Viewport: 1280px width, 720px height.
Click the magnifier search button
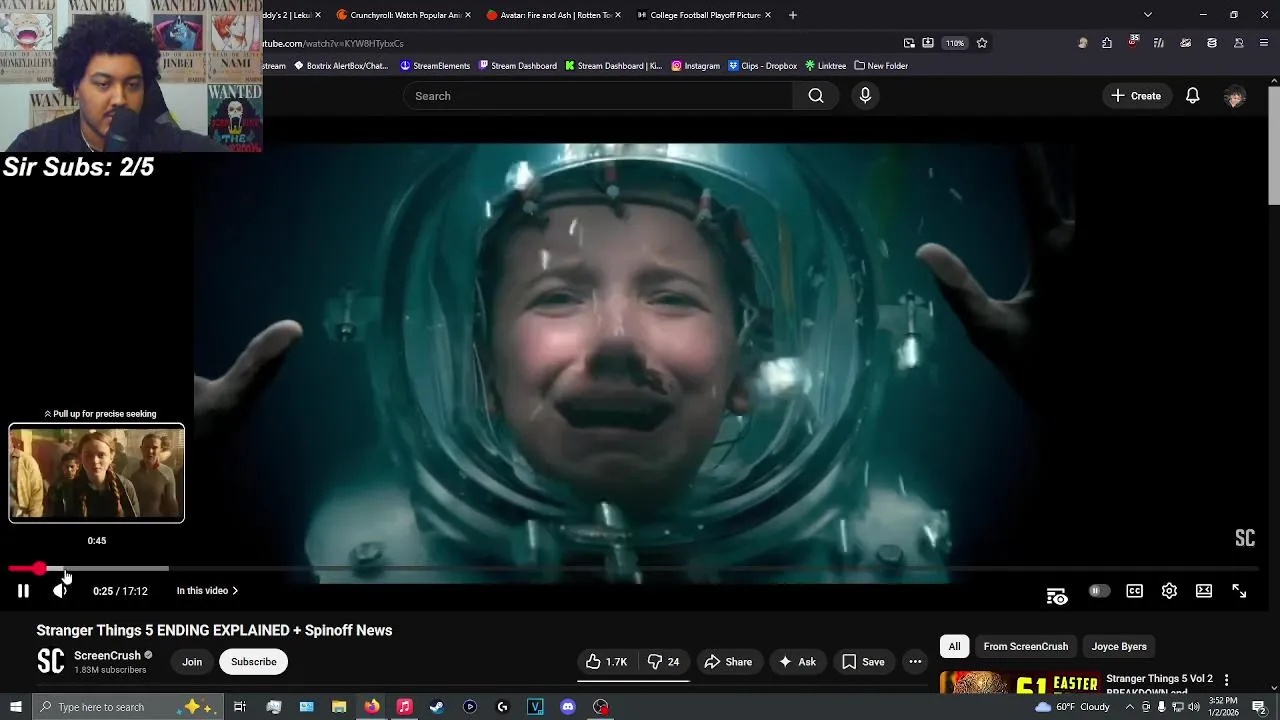coord(816,96)
